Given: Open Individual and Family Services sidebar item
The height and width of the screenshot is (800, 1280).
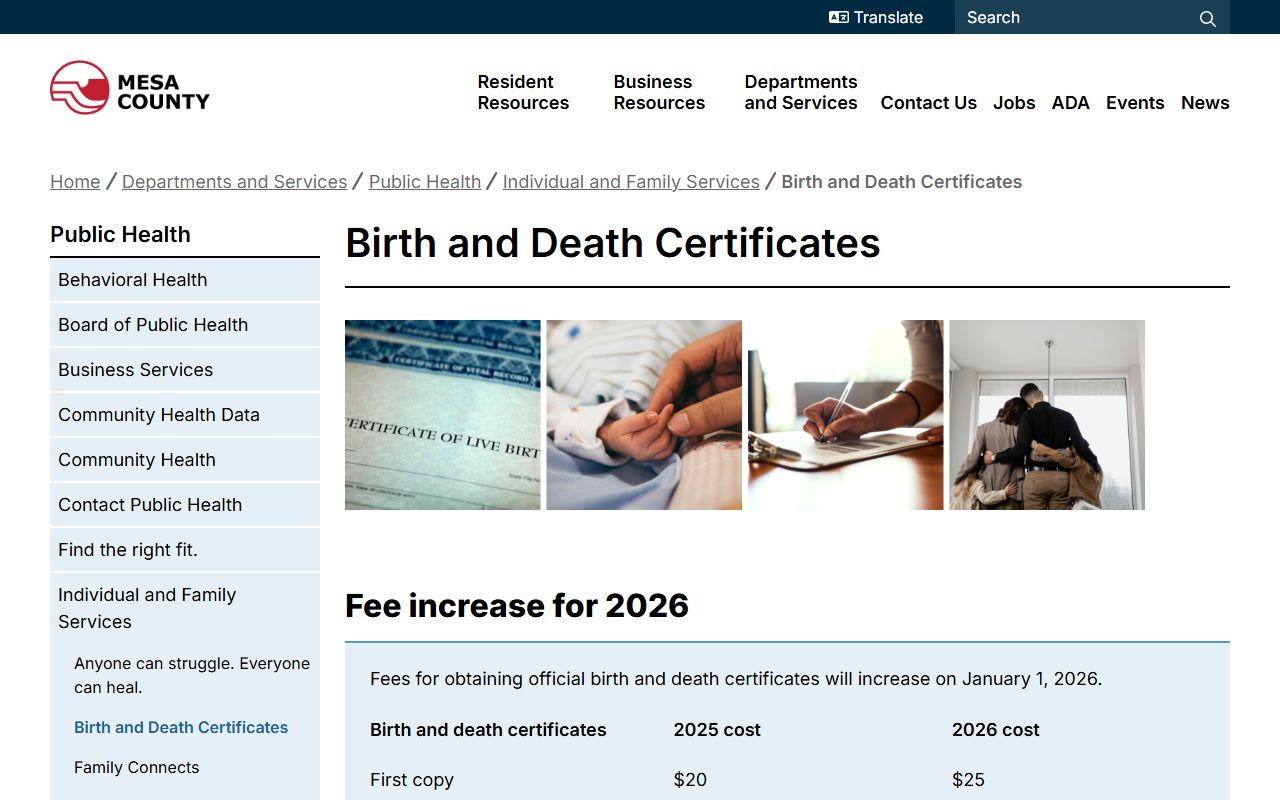Looking at the screenshot, I should 185,608.
